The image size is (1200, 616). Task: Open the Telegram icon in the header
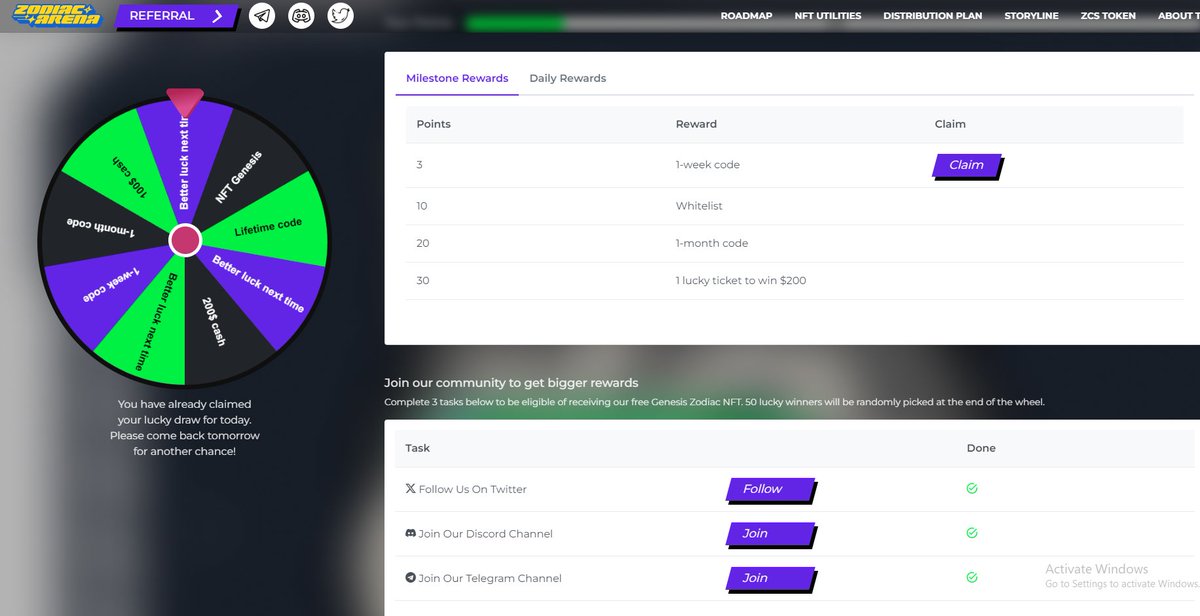262,15
